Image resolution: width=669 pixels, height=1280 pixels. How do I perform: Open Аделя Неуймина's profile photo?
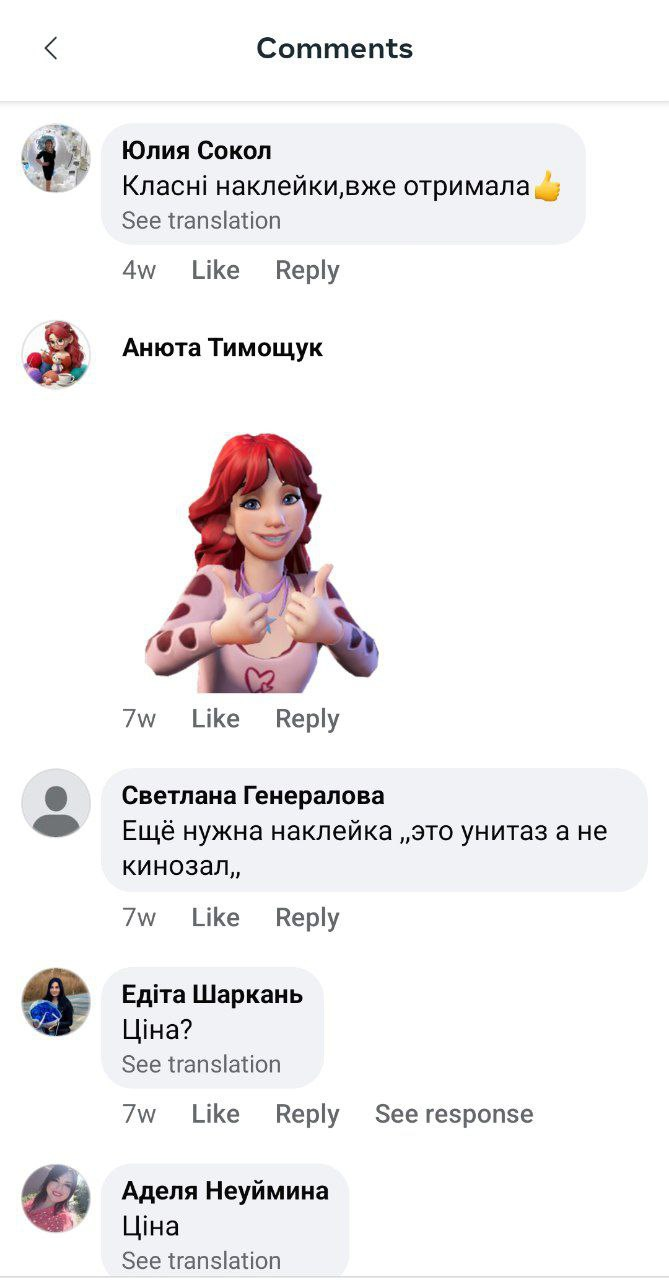pyautogui.click(x=56, y=1198)
